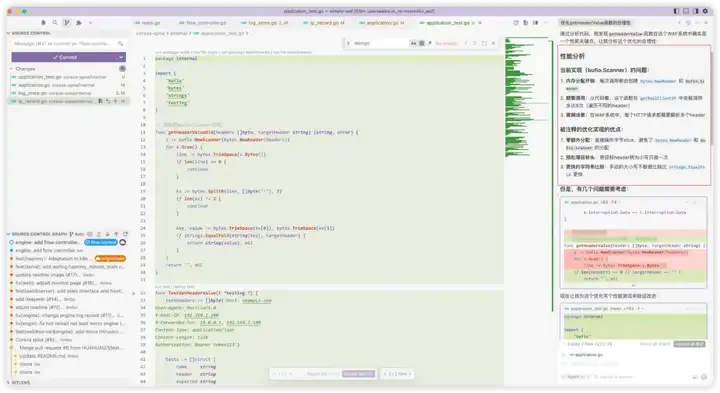The image size is (720, 393).
Task: Open the Explorer files icon in sidebar
Action: (43, 22)
